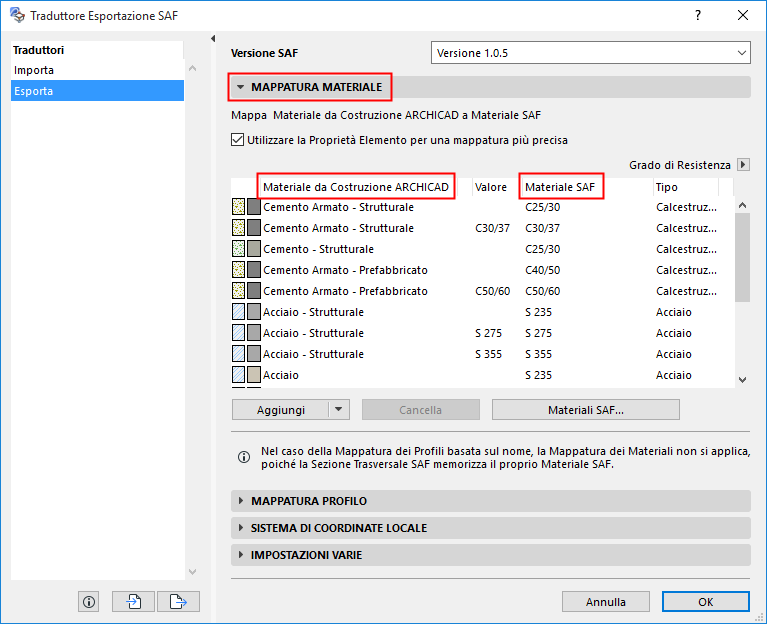
Task: Click the Traduttori list scroll-down arrow
Action: (193, 571)
